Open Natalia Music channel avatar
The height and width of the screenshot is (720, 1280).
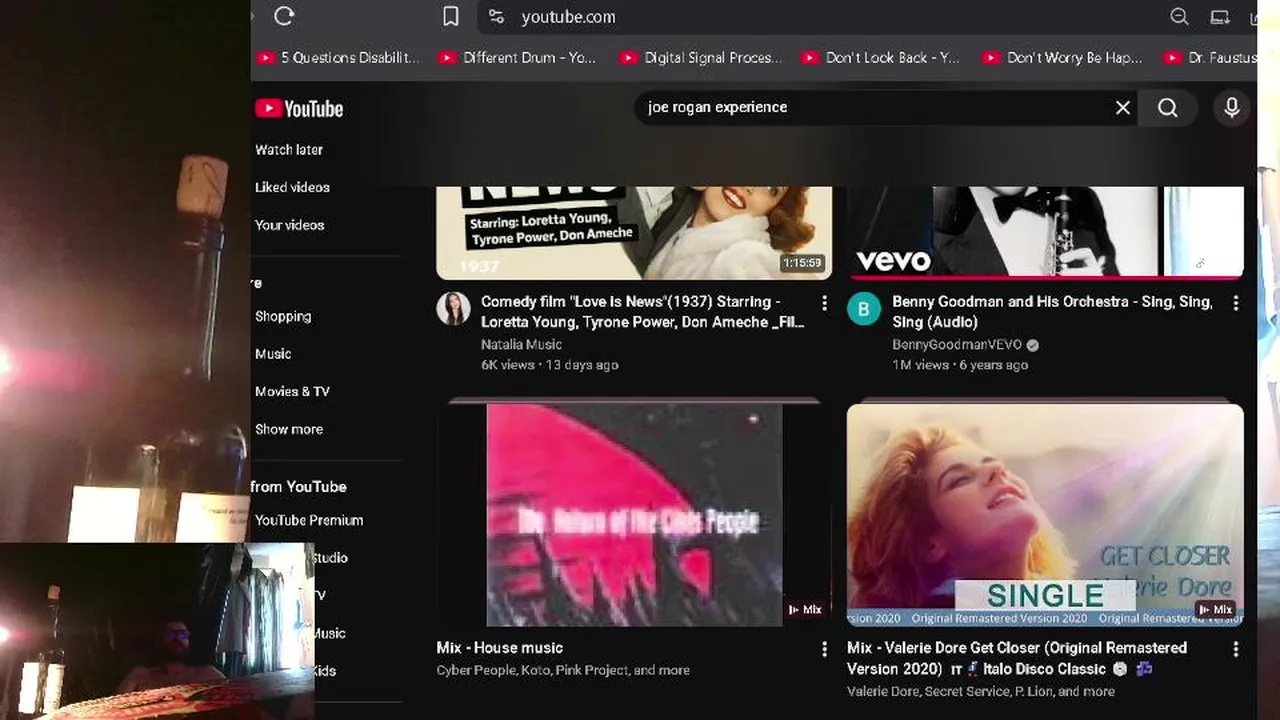[453, 309]
